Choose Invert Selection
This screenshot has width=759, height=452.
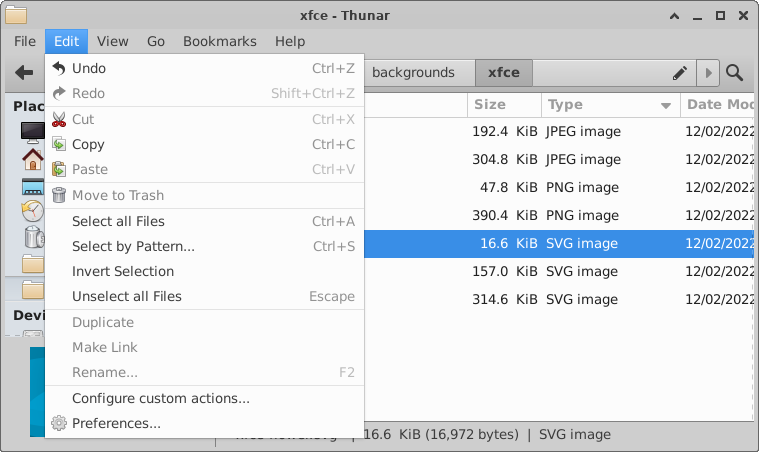coord(204,271)
